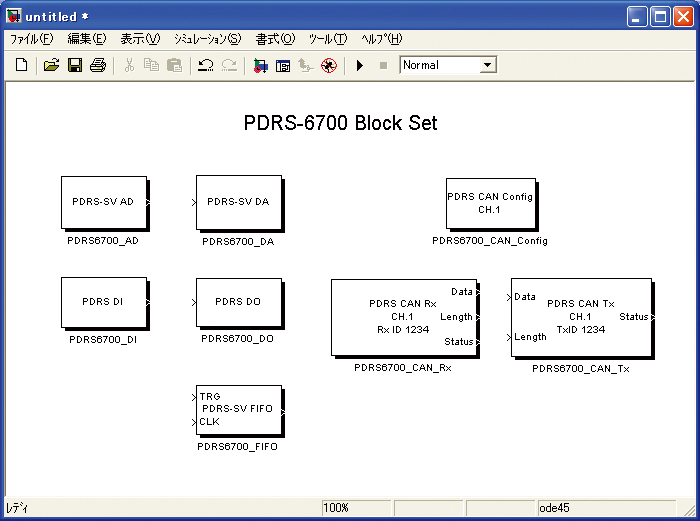Select the PDRS CAN Config CH.1 block
Image resolution: width=700 pixels, height=521 pixels.
tap(491, 203)
